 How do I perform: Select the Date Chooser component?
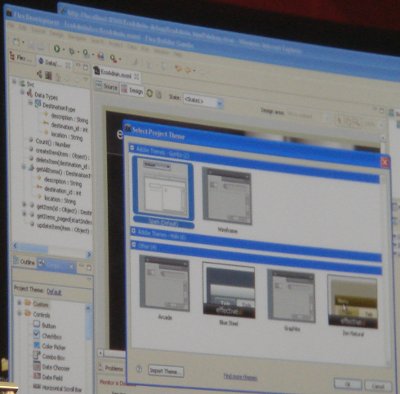coord(51,367)
